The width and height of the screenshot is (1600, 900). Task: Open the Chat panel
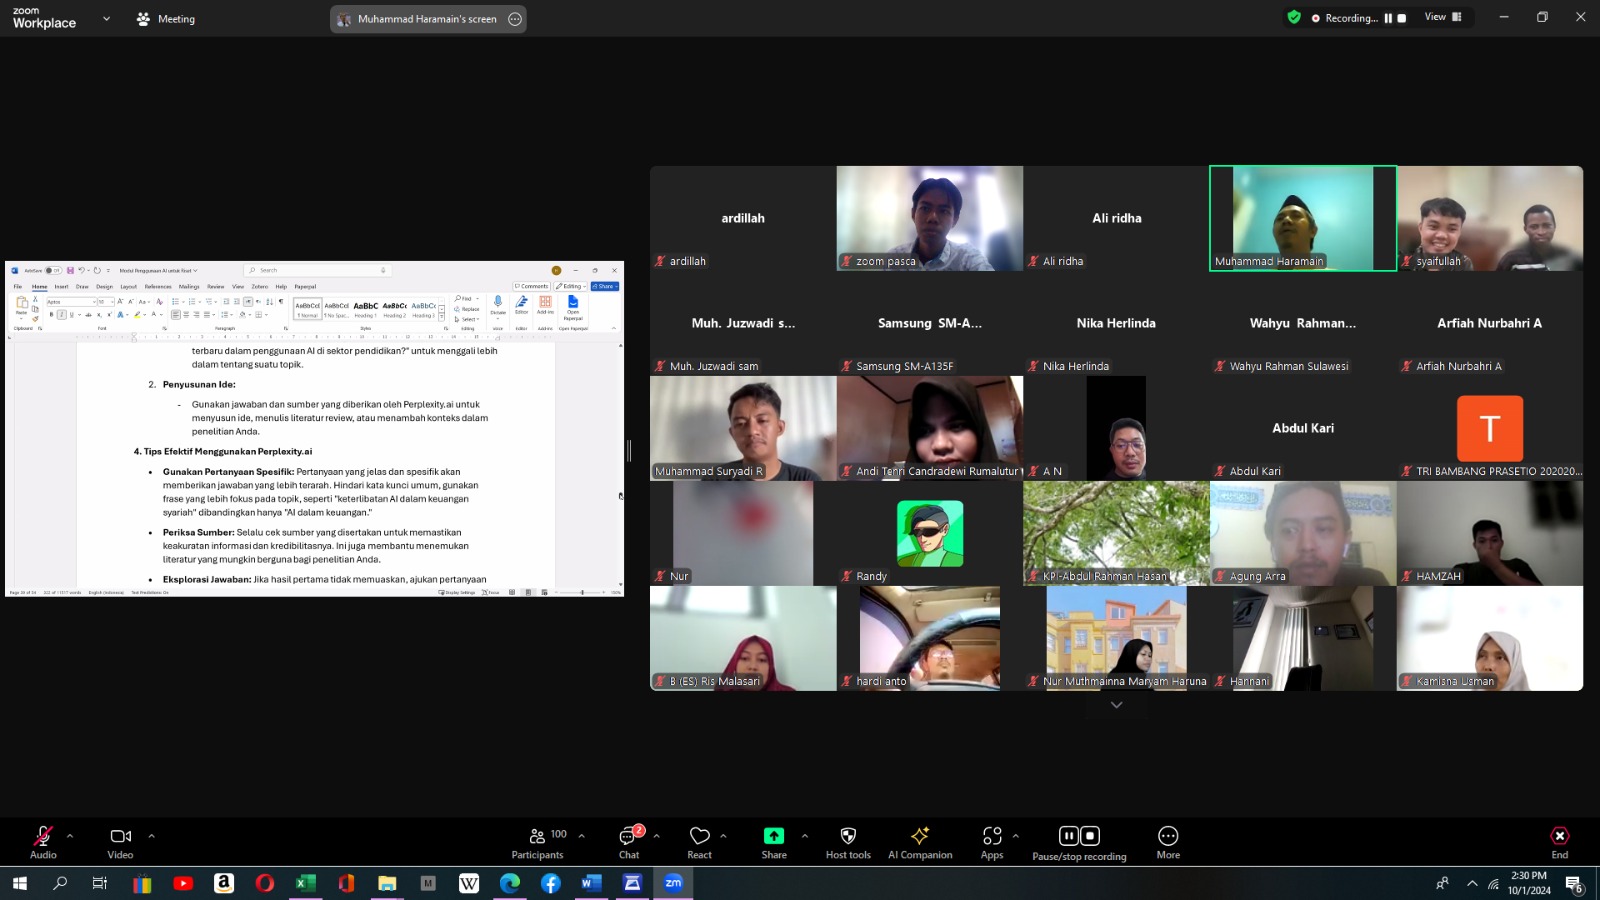[629, 842]
